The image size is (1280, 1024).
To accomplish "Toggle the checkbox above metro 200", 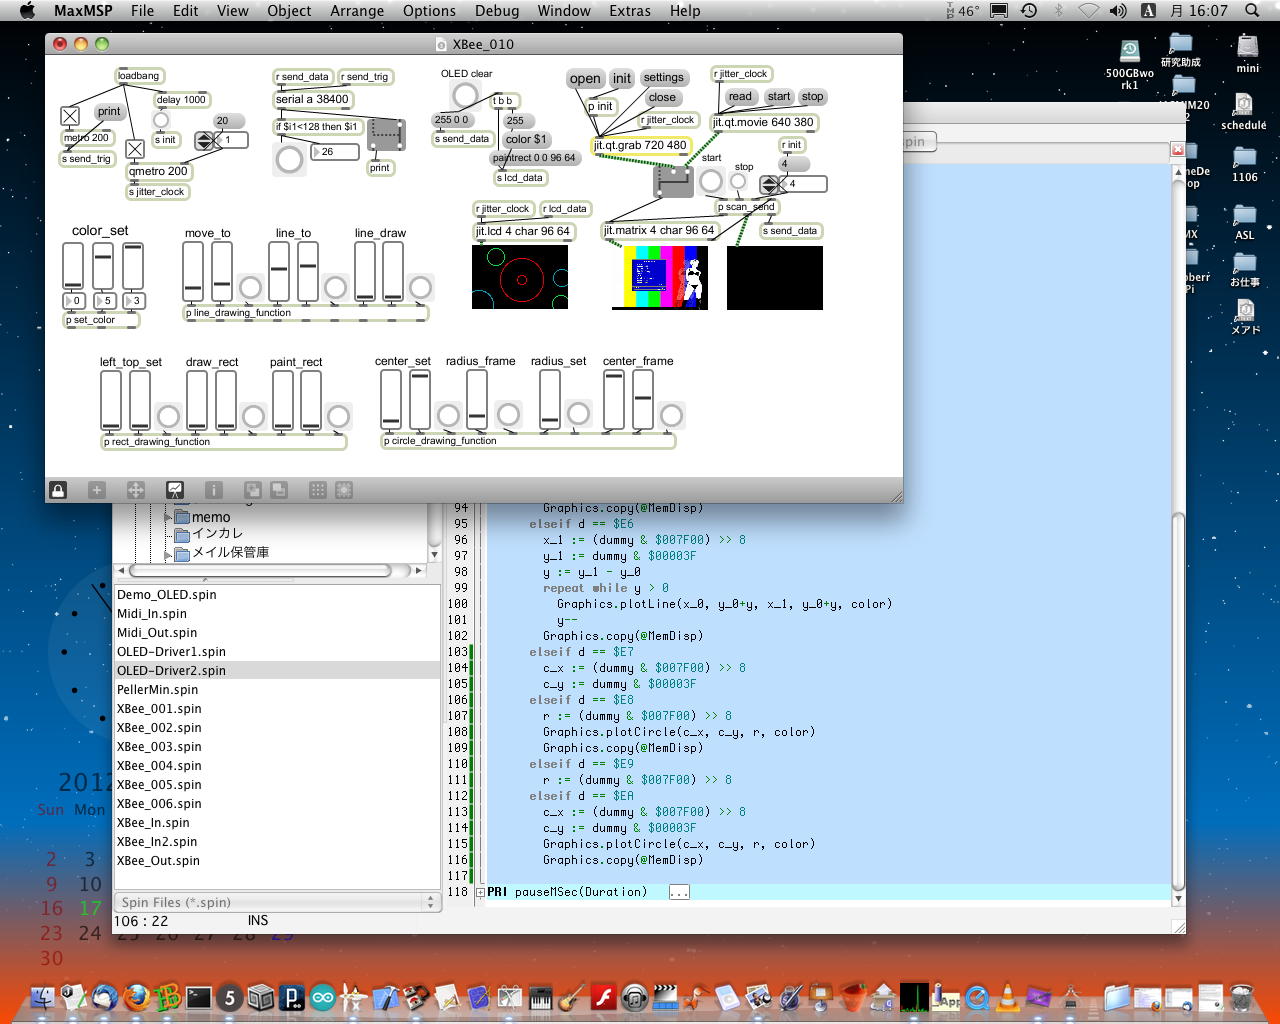I will point(70,116).
